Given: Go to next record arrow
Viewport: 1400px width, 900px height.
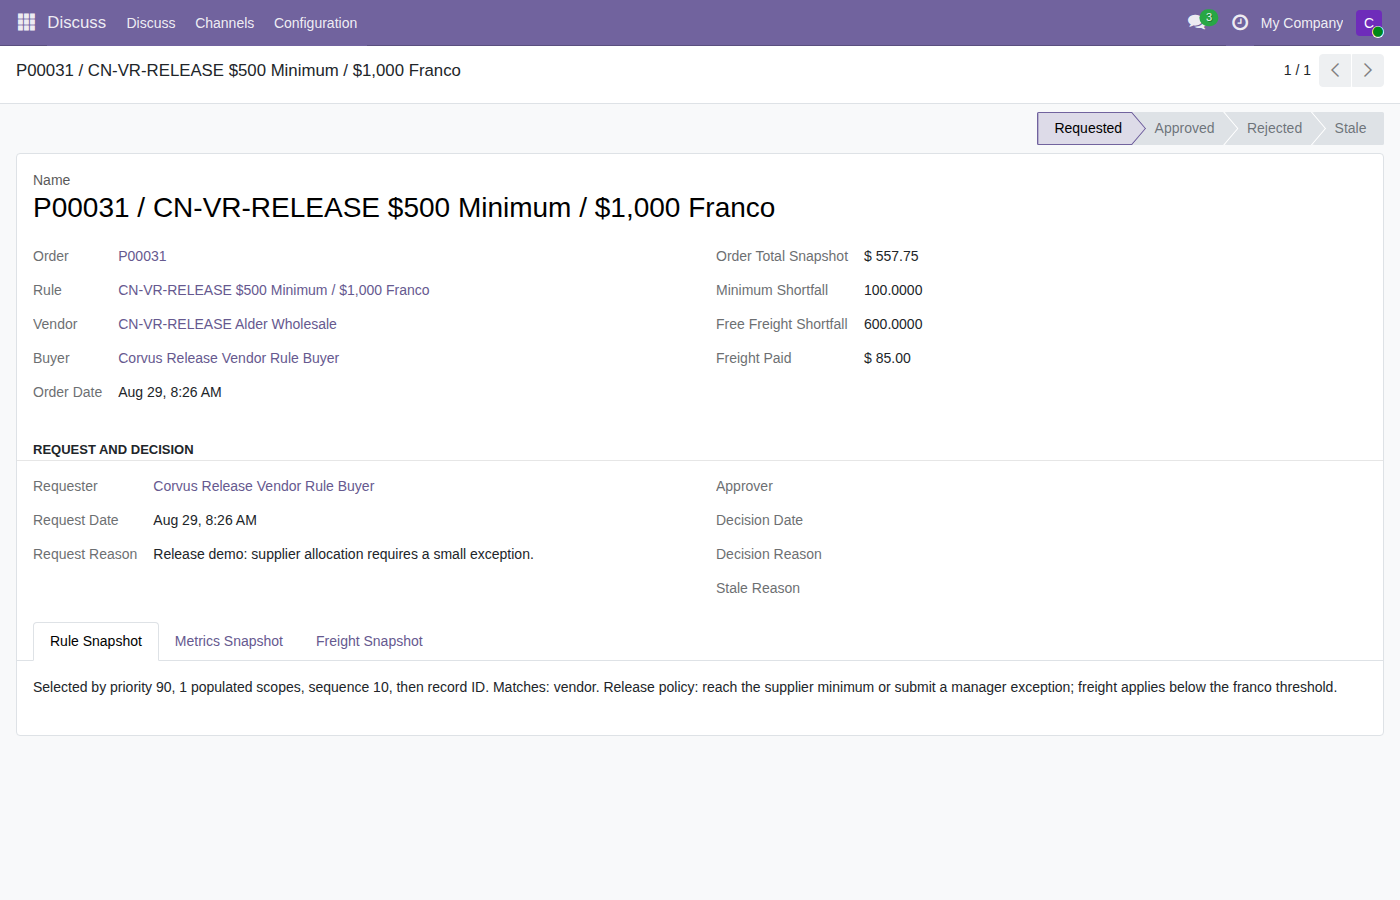Looking at the screenshot, I should (x=1368, y=70).
